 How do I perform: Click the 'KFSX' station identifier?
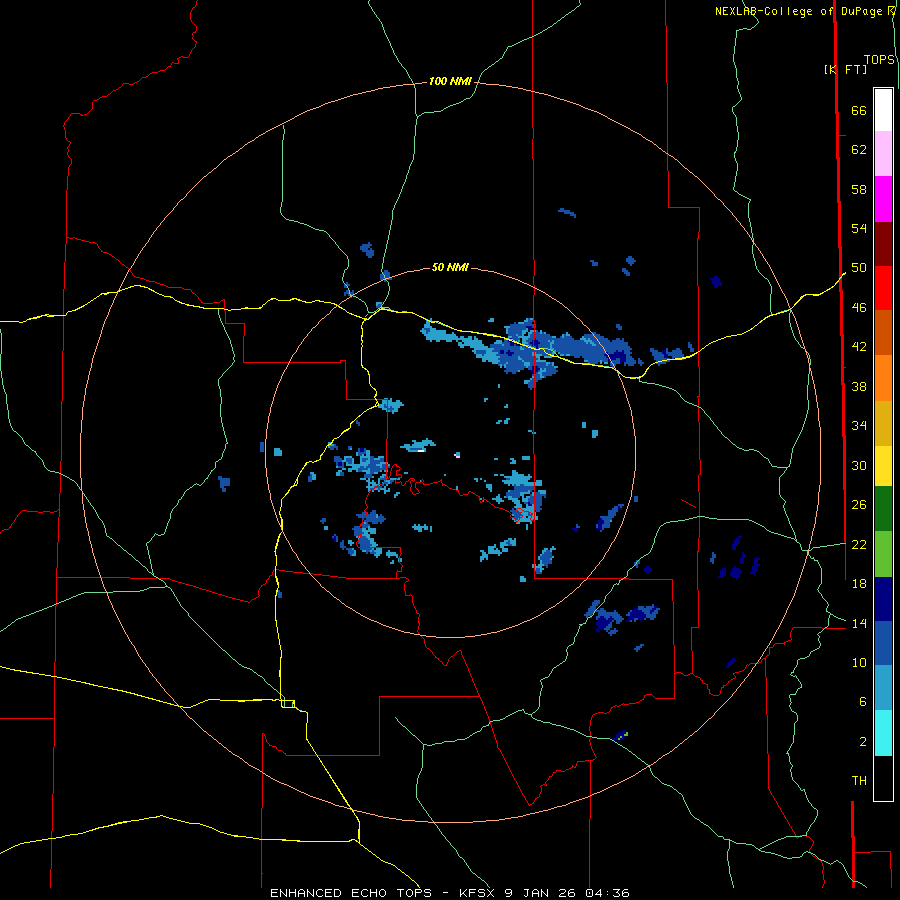(476, 893)
